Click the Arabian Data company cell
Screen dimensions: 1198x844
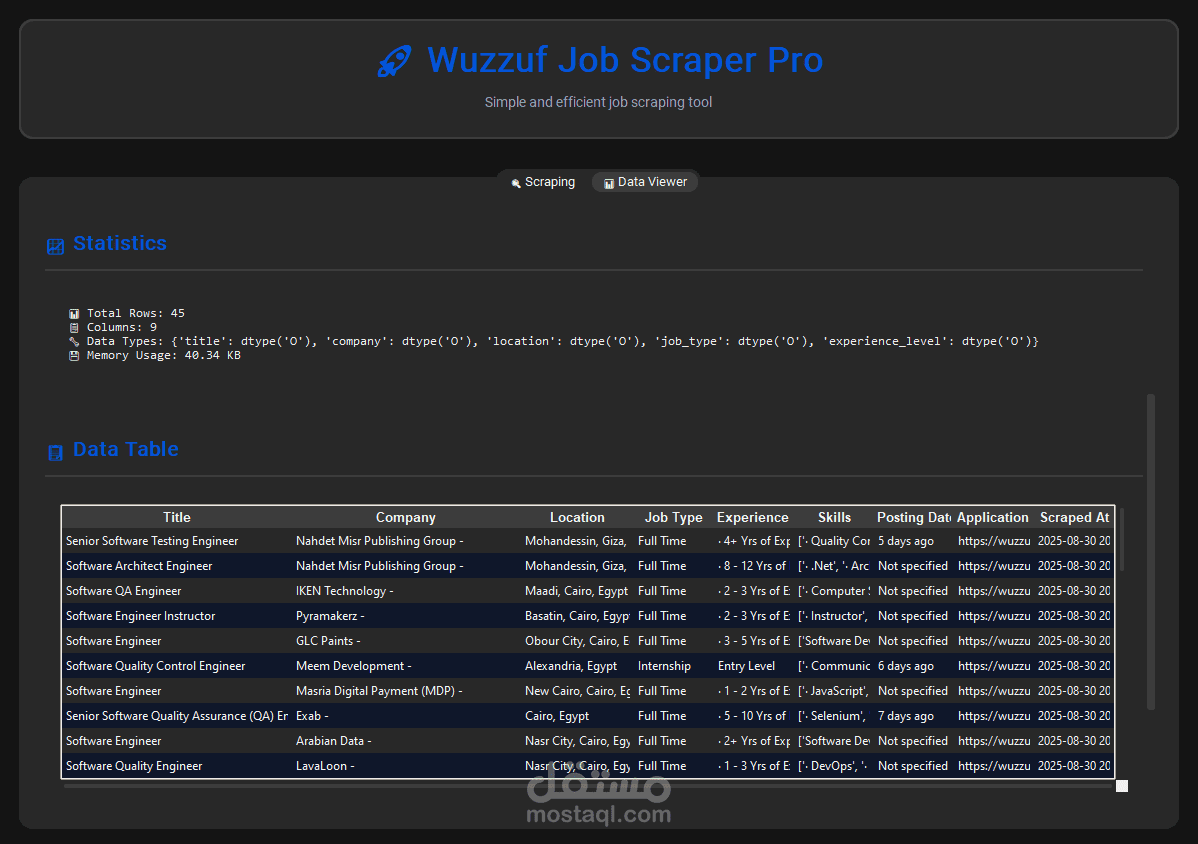tap(406, 741)
